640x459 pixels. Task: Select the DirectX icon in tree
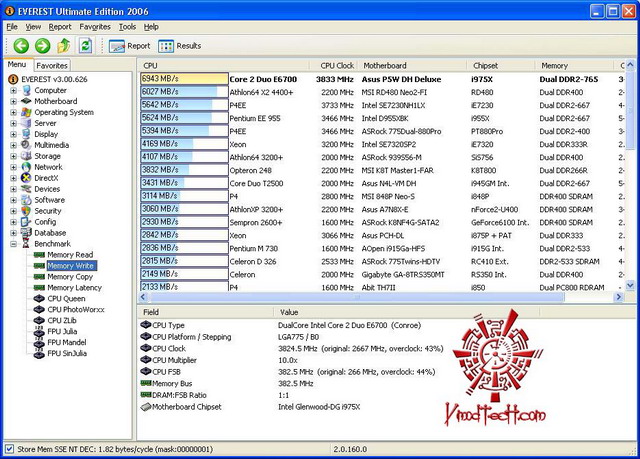point(26,178)
